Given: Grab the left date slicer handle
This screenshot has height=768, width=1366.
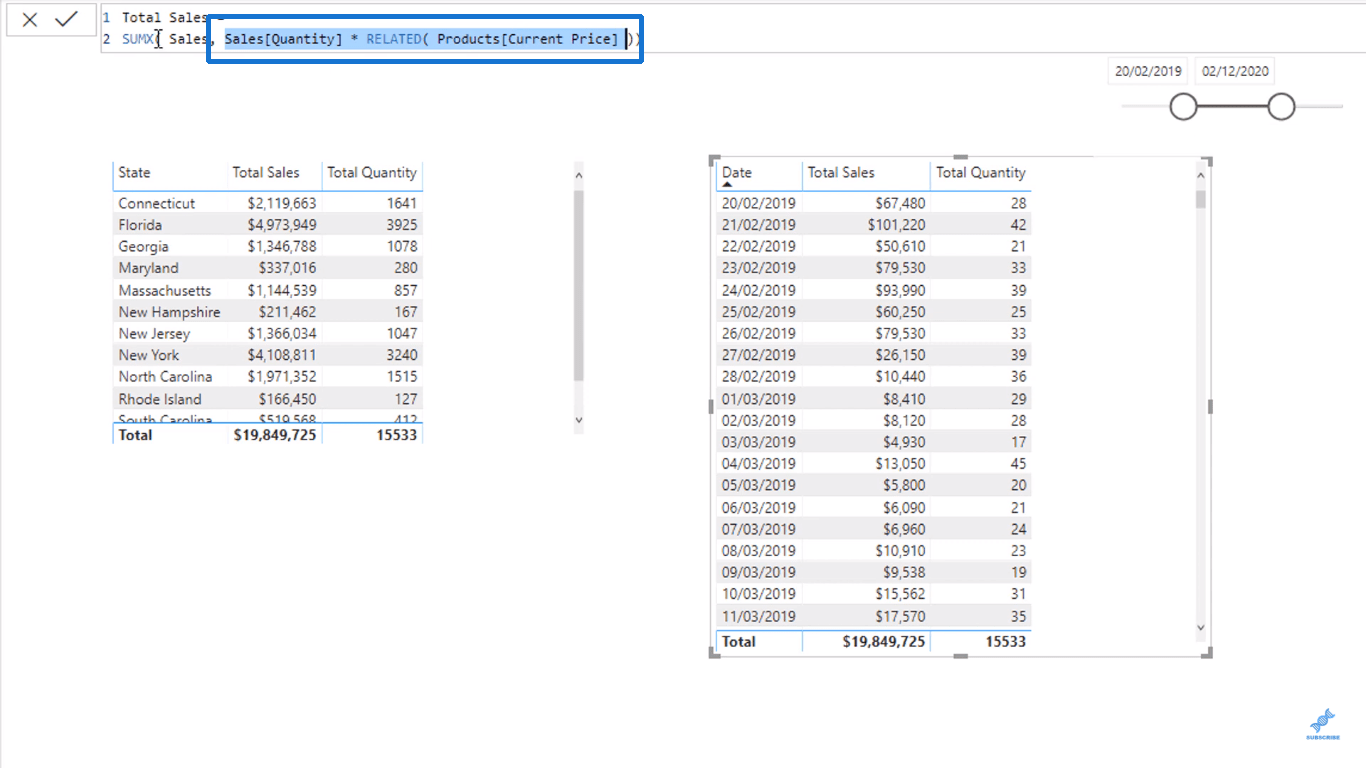Looking at the screenshot, I should (1183, 106).
